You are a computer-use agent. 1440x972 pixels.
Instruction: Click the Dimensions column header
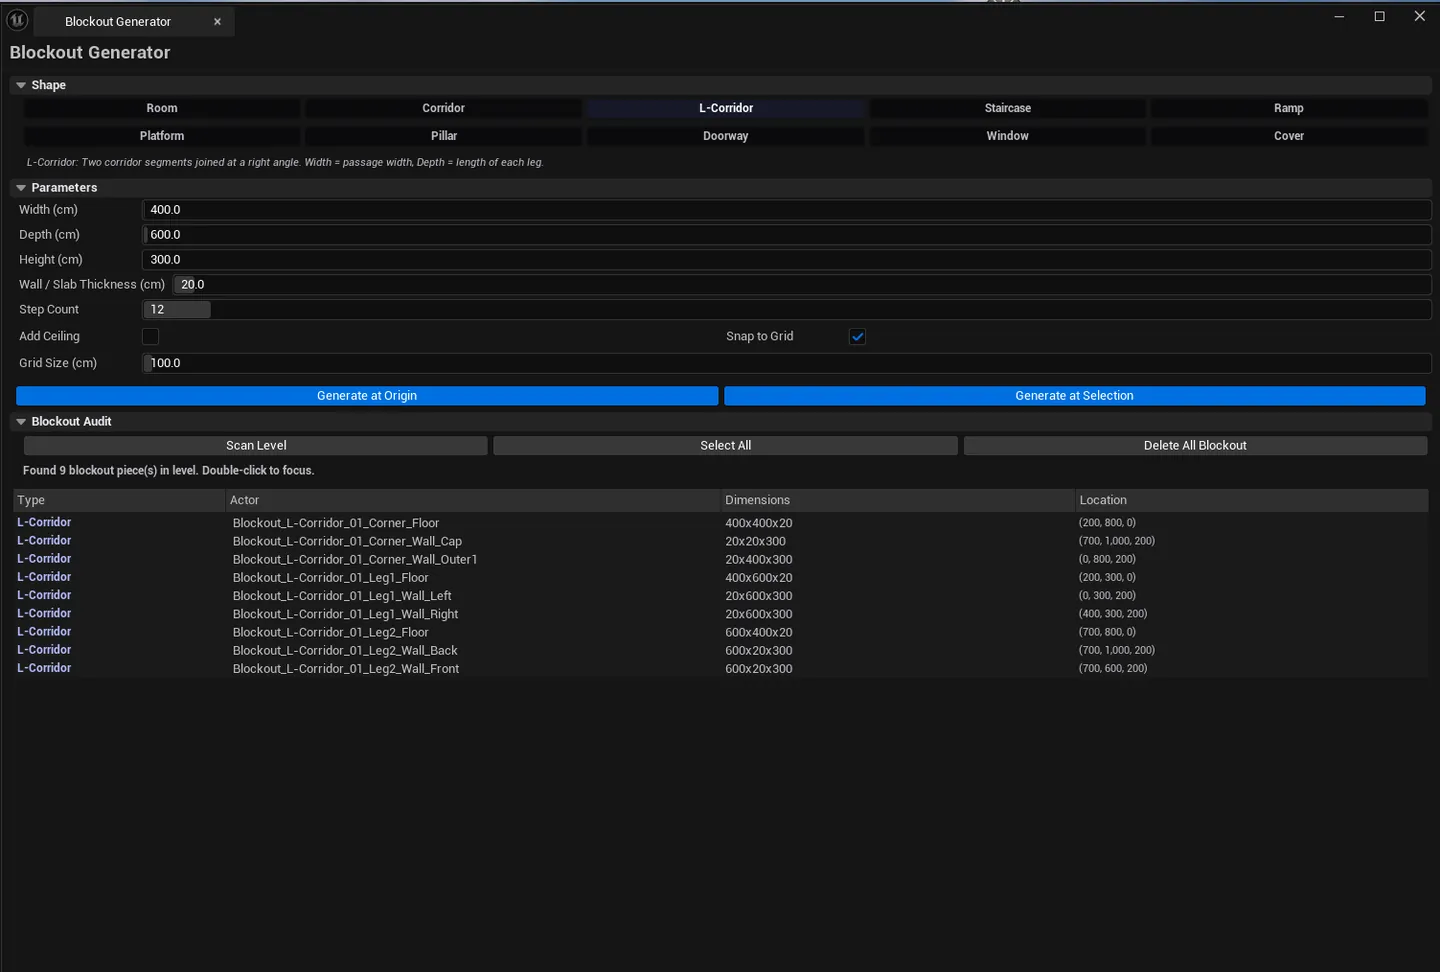tap(898, 500)
